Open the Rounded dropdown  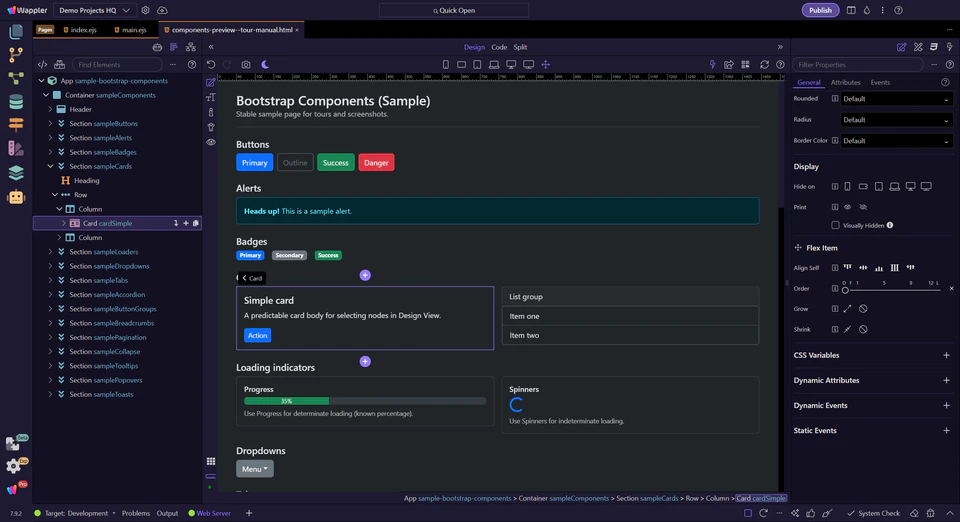(x=896, y=99)
